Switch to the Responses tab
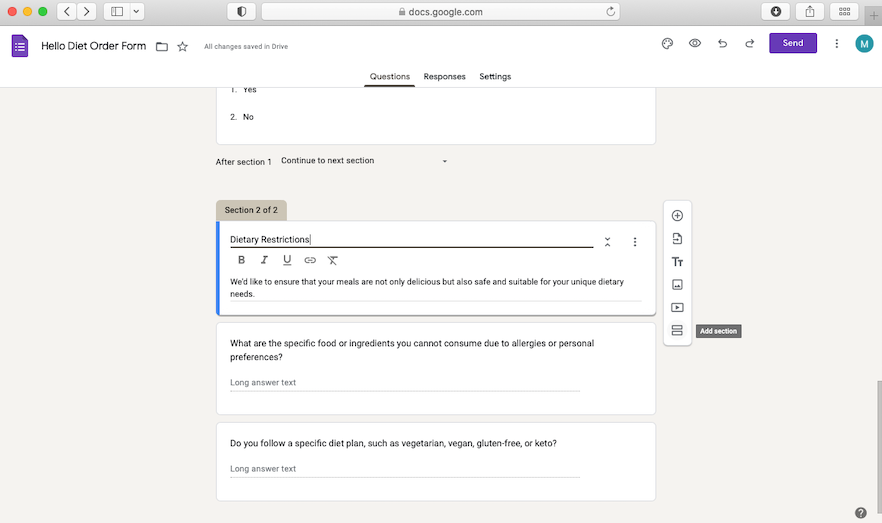The width and height of the screenshot is (882, 523). 444,77
